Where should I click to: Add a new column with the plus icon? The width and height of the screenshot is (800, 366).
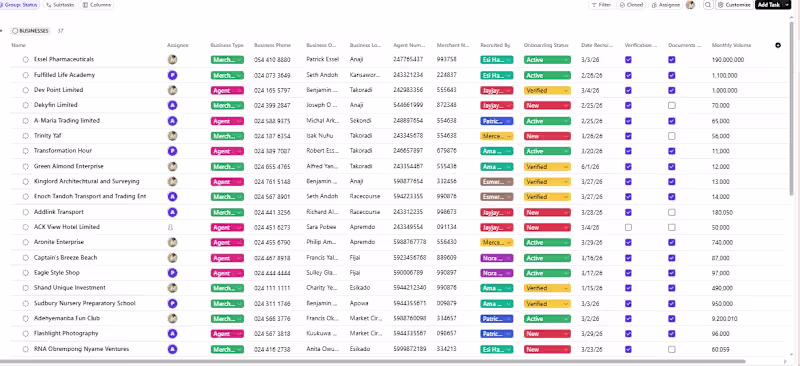pyautogui.click(x=778, y=45)
